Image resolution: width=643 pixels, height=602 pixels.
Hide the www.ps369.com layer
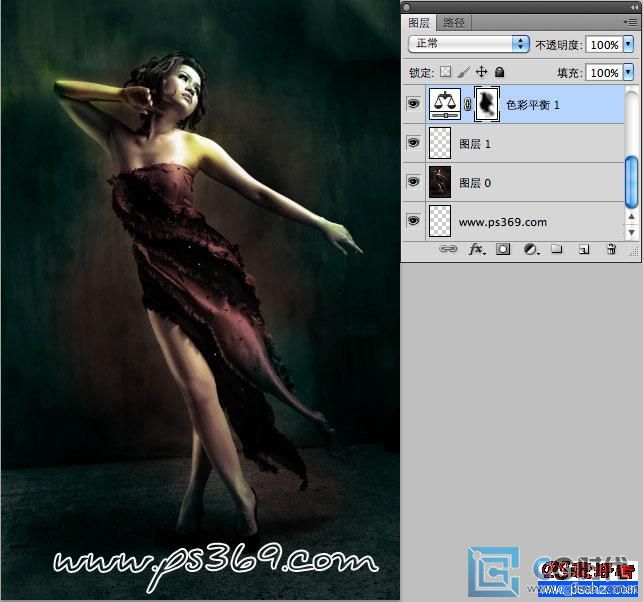coord(413,221)
